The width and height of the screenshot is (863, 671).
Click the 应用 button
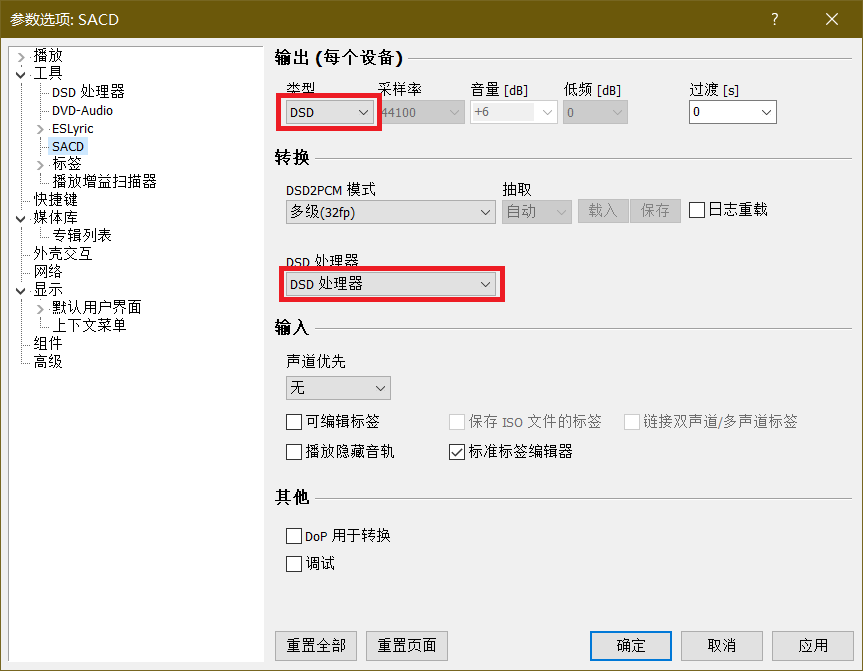(813, 646)
